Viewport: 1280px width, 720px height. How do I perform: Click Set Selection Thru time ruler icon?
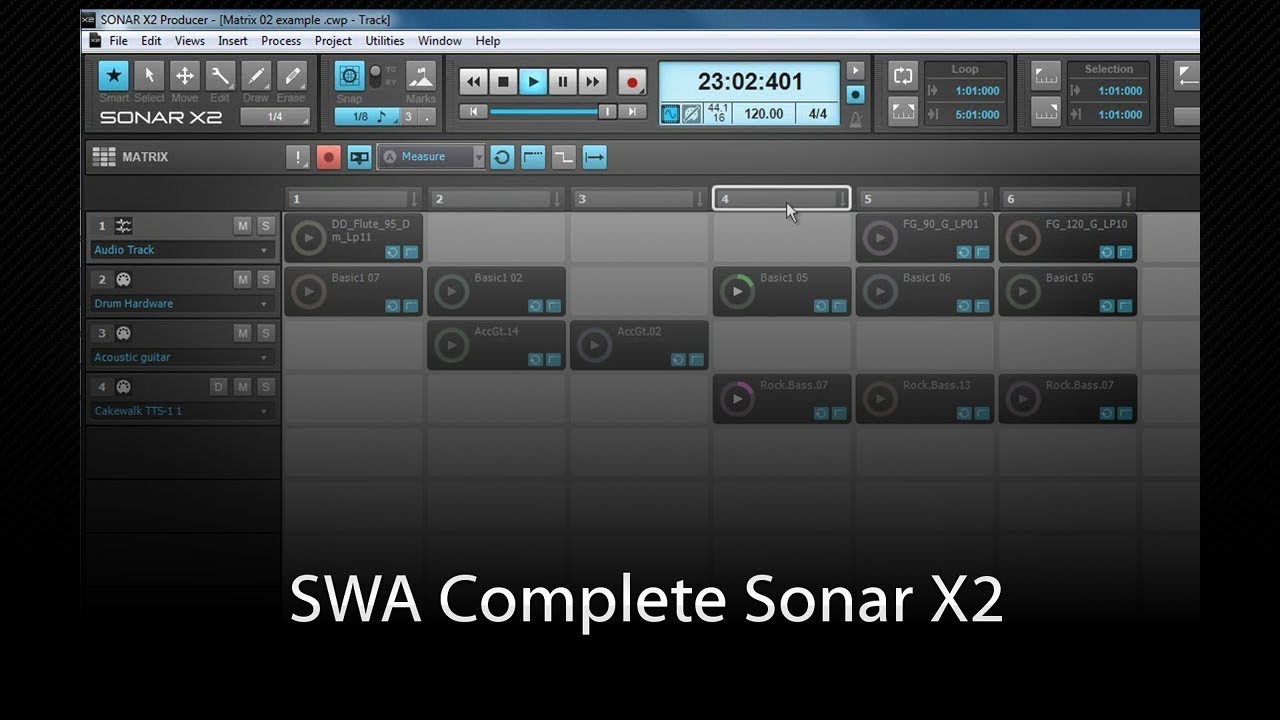pyautogui.click(x=1046, y=111)
